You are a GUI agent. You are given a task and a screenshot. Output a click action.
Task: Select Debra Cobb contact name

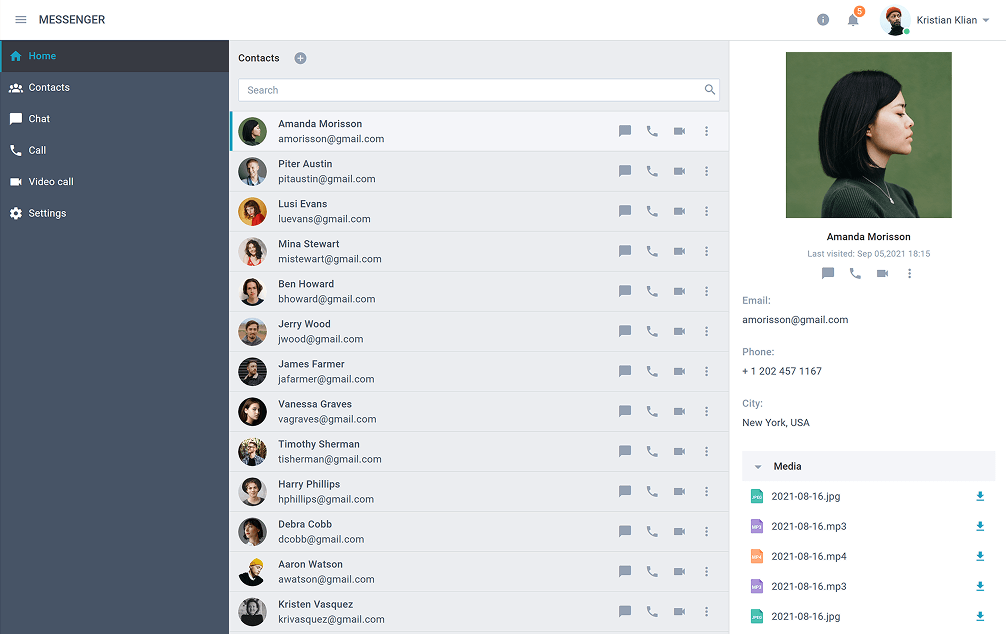(x=305, y=524)
